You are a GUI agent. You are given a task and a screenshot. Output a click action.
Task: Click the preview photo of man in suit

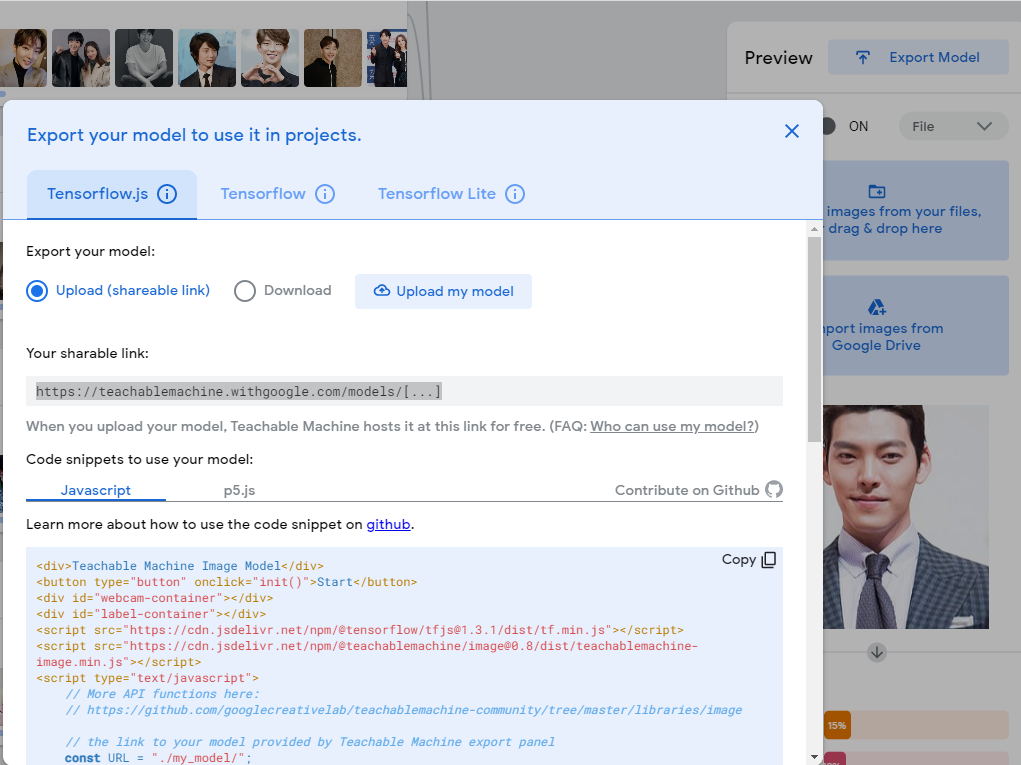906,517
